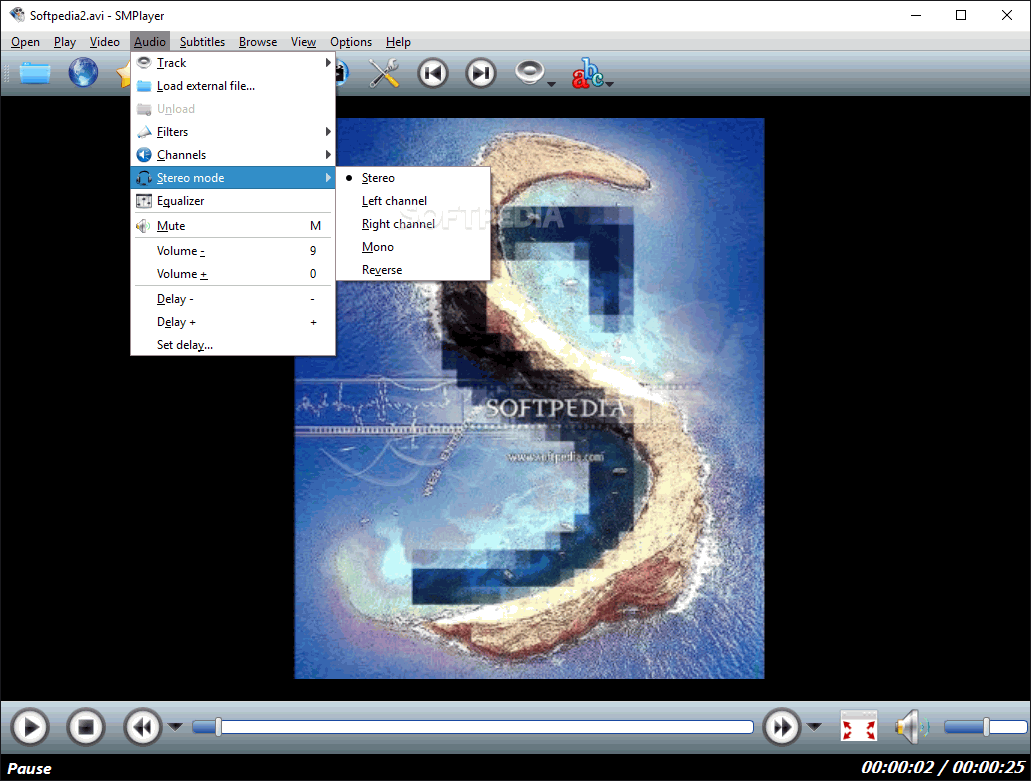Click the abc subtitle toolbar icon
This screenshot has width=1031, height=781.
587,72
